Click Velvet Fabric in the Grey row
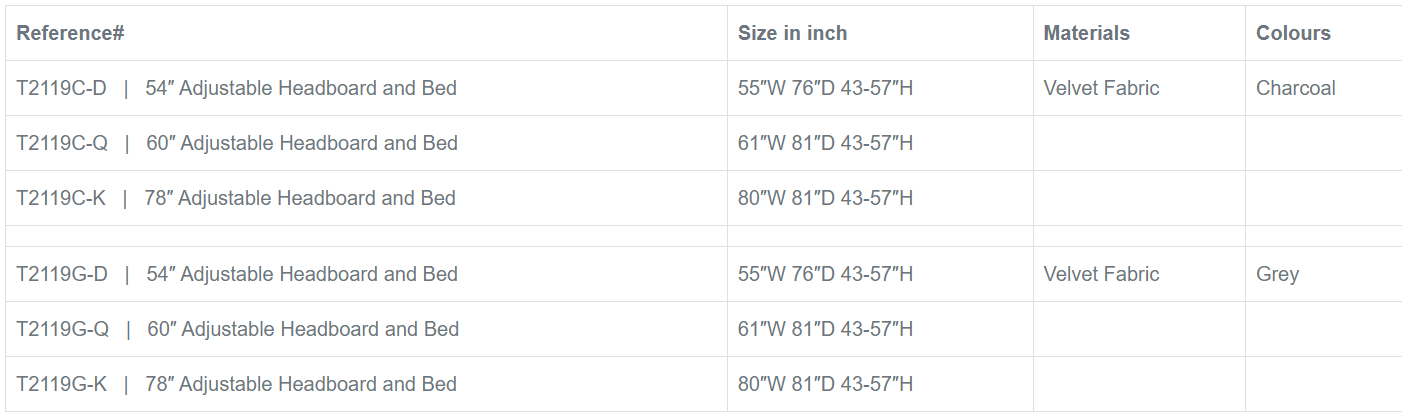This screenshot has height=412, width=1407. point(1101,274)
